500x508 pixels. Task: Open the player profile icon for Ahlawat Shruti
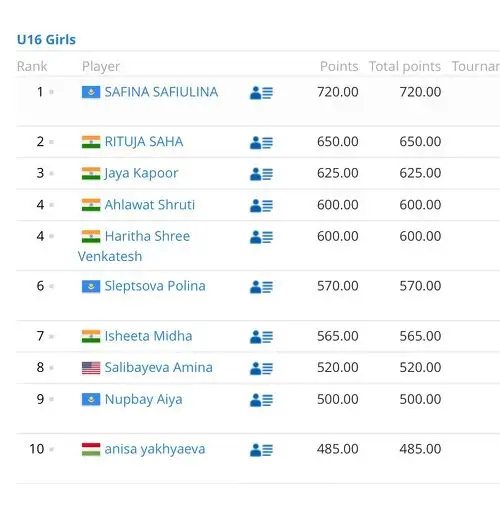click(261, 206)
